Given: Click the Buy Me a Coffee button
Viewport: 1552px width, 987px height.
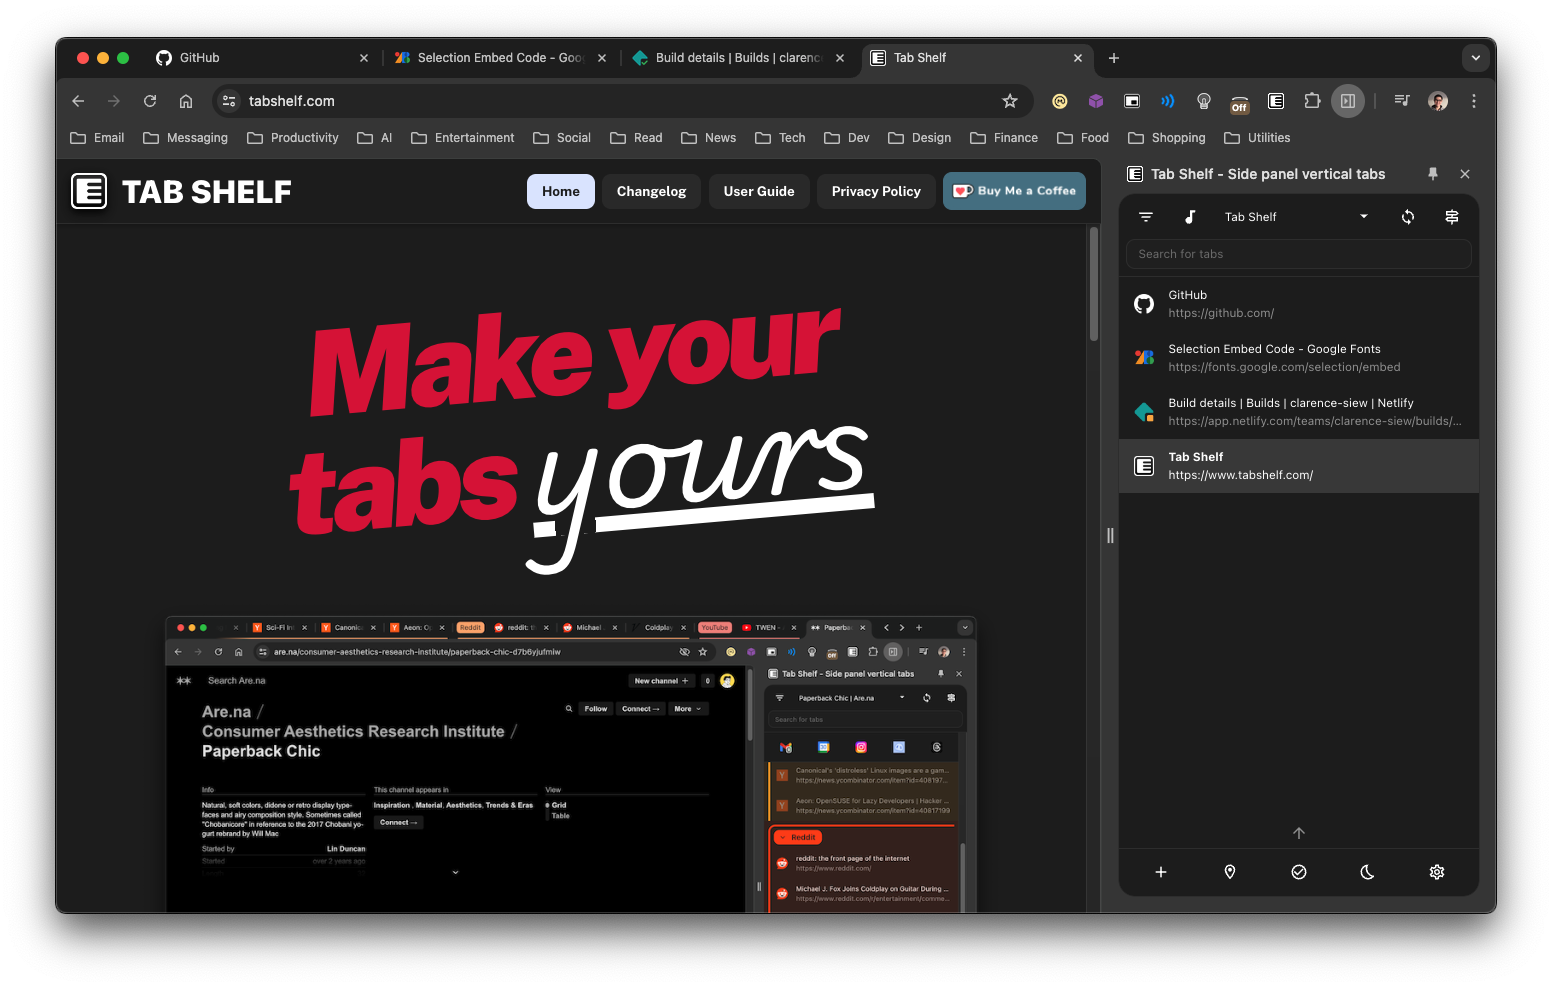Looking at the screenshot, I should coord(1014,191).
